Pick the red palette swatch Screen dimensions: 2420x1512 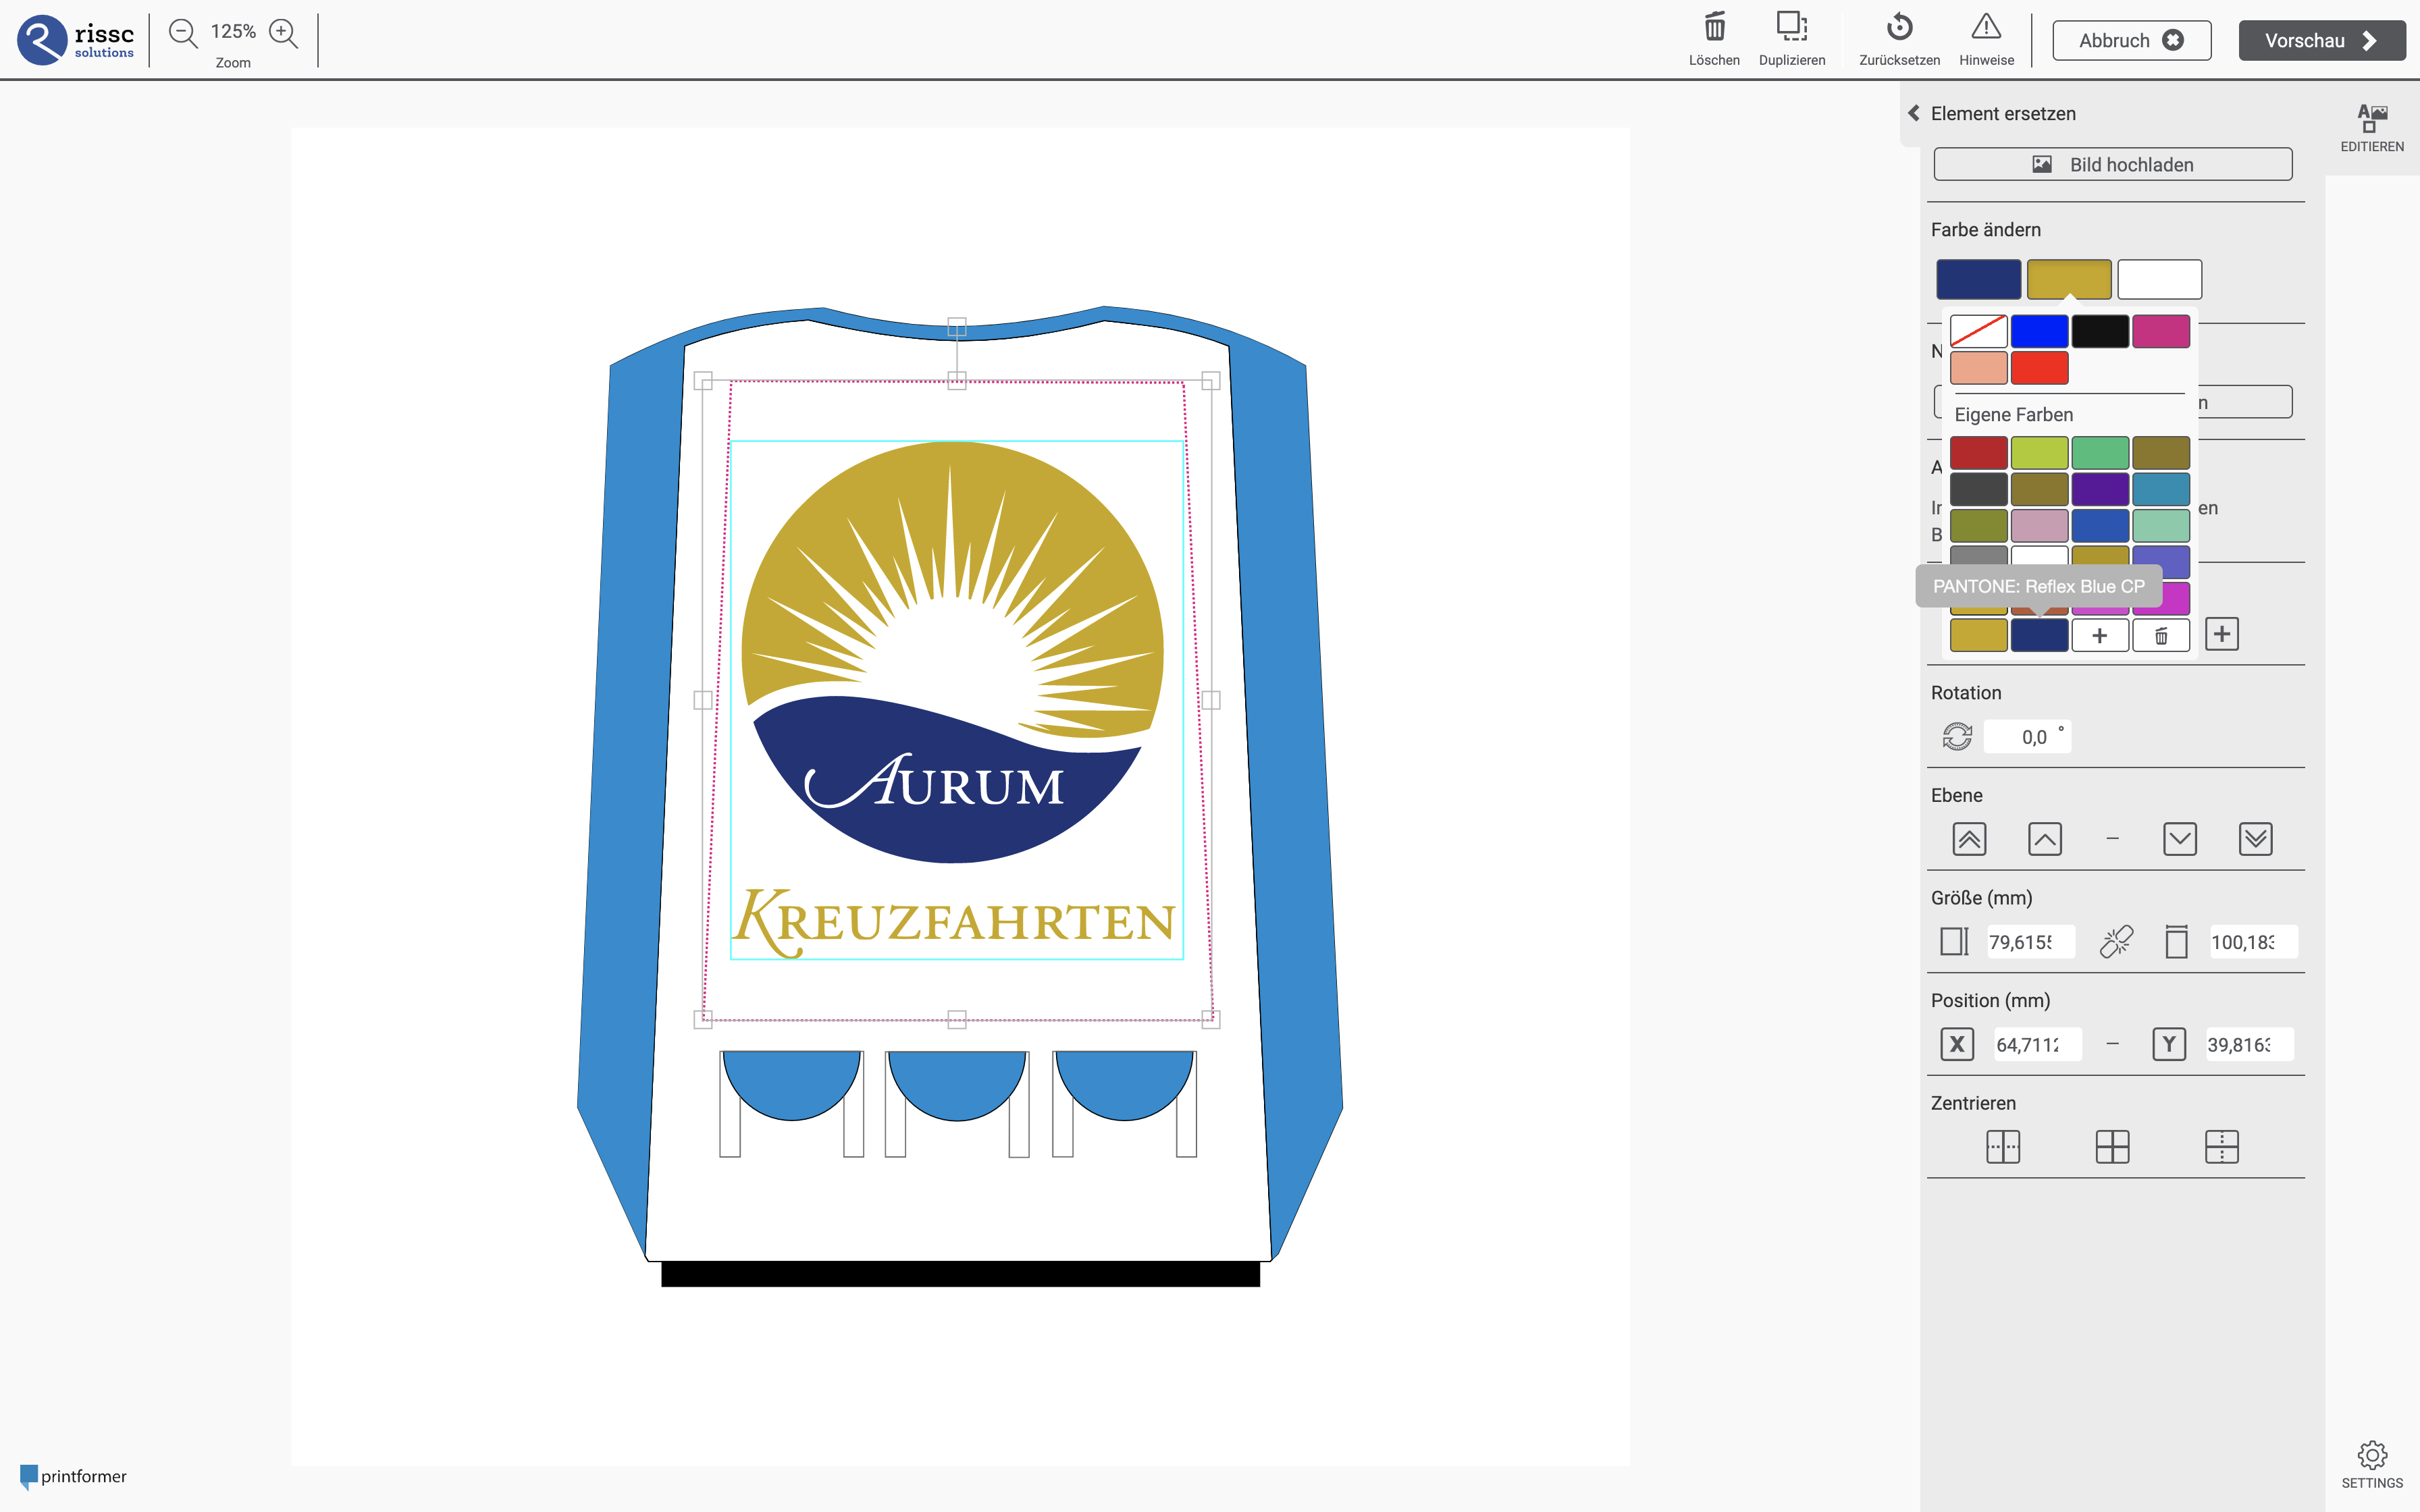(2039, 368)
